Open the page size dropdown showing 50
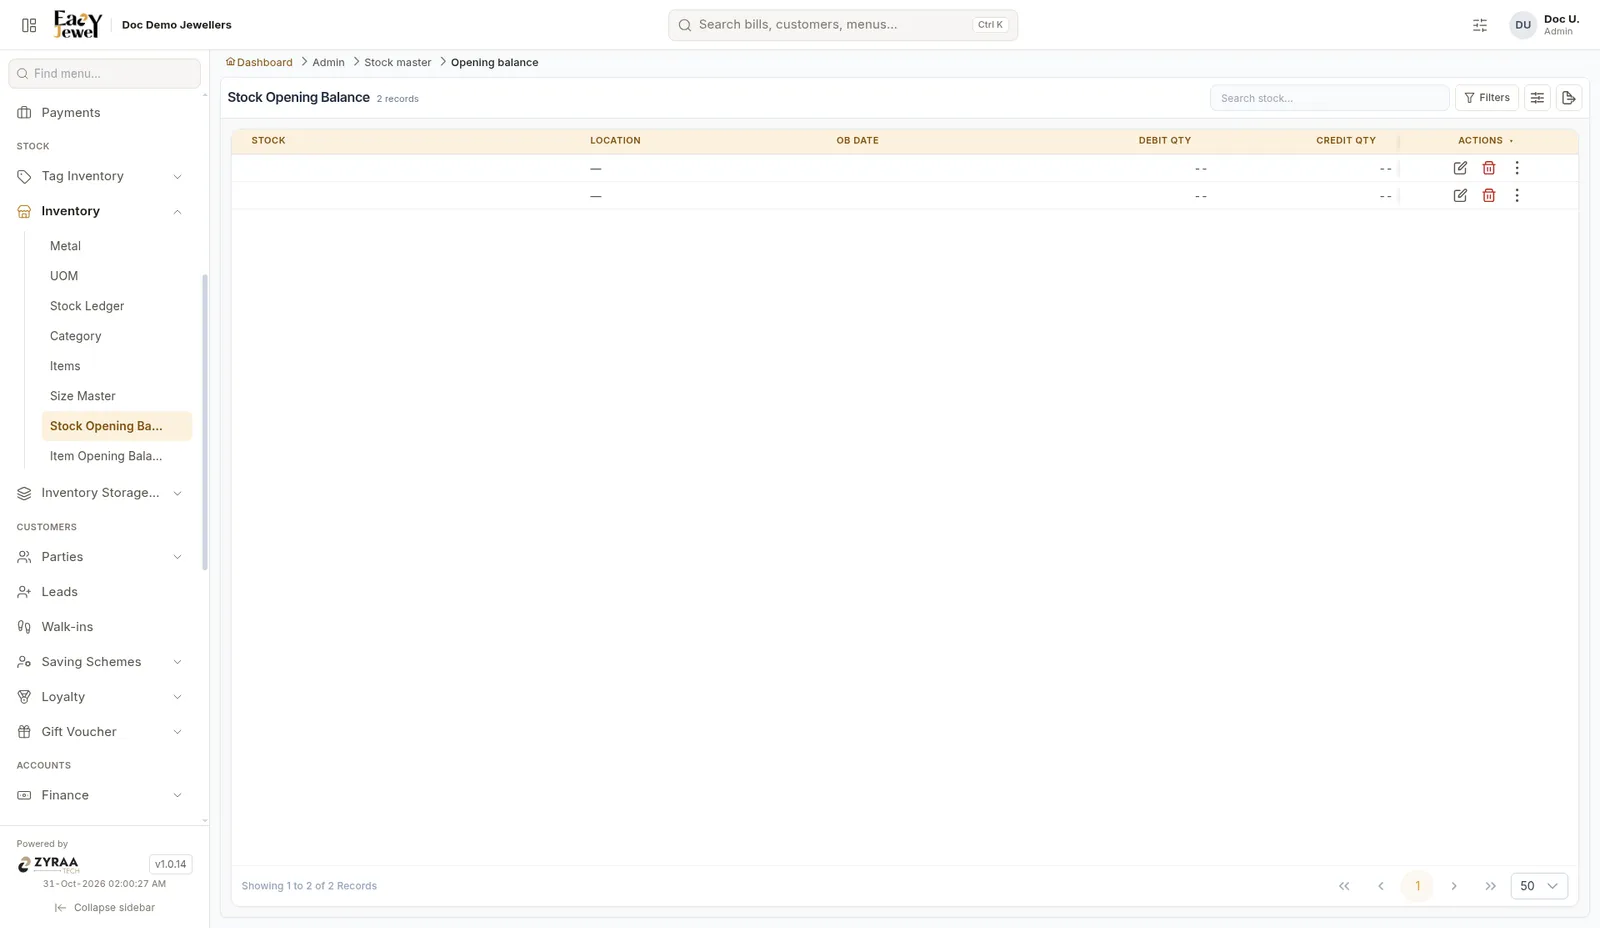This screenshot has height=928, width=1600. (x=1539, y=886)
